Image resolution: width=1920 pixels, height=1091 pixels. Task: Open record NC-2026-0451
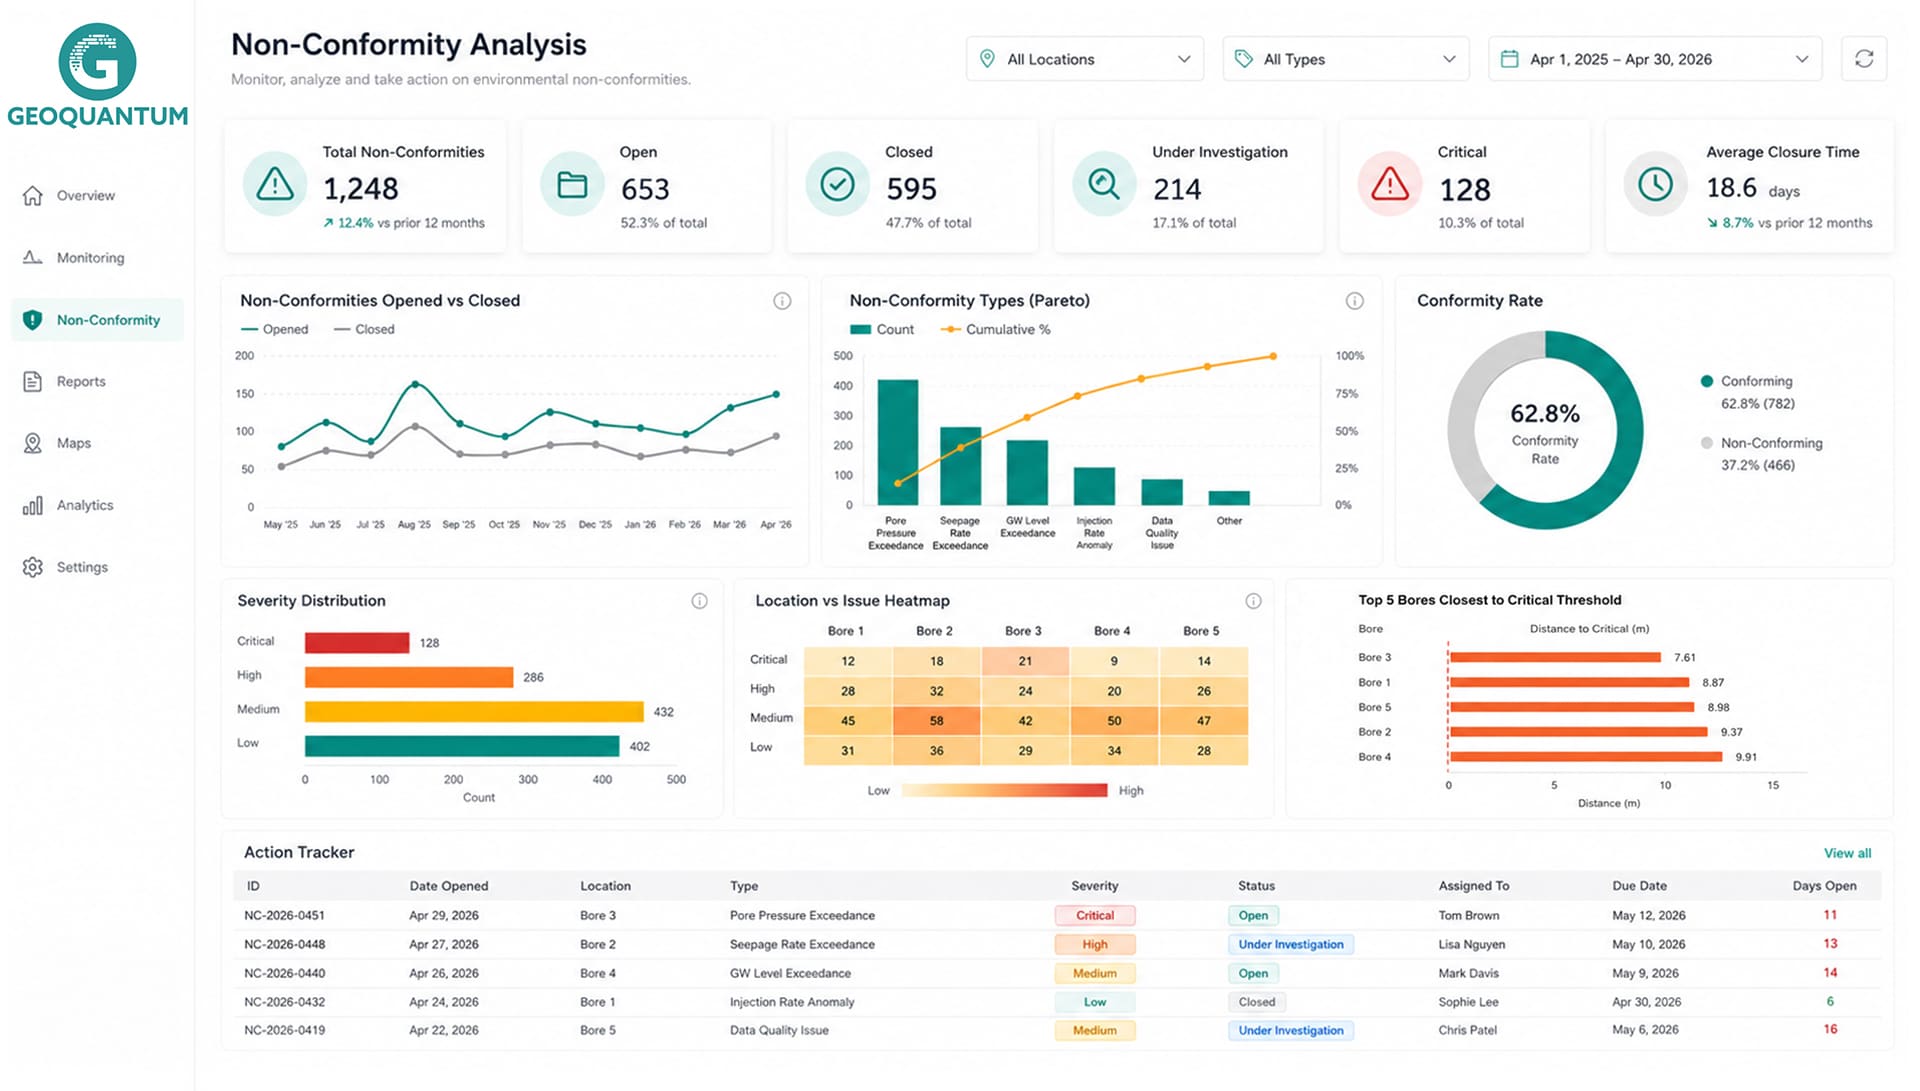[1057, 915]
